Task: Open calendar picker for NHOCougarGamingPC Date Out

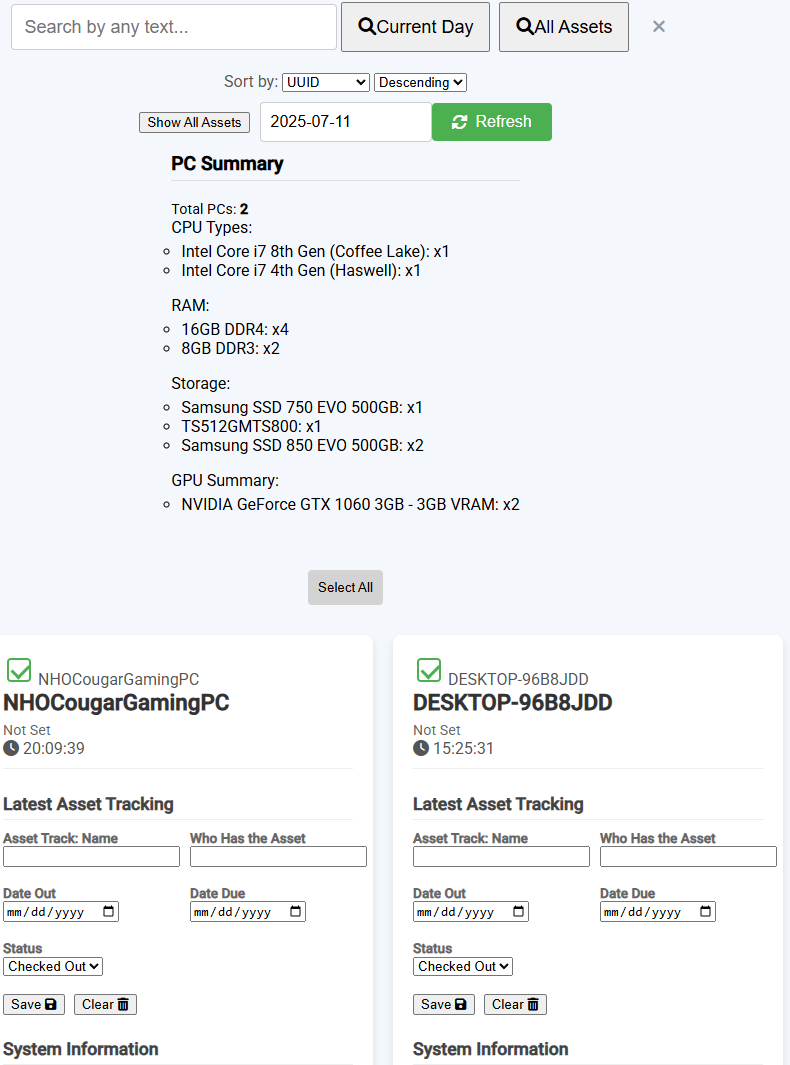Action: (x=107, y=911)
